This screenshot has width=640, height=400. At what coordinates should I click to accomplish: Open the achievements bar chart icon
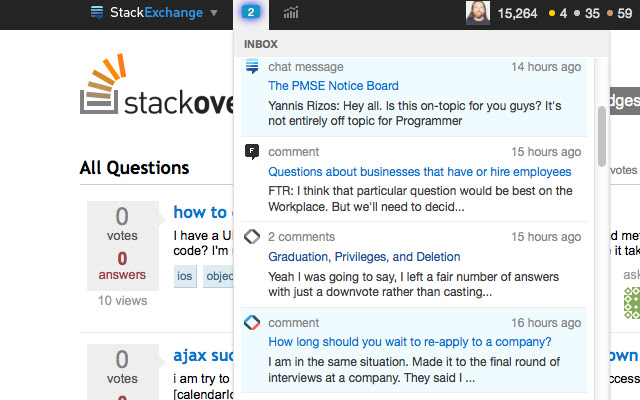point(291,13)
